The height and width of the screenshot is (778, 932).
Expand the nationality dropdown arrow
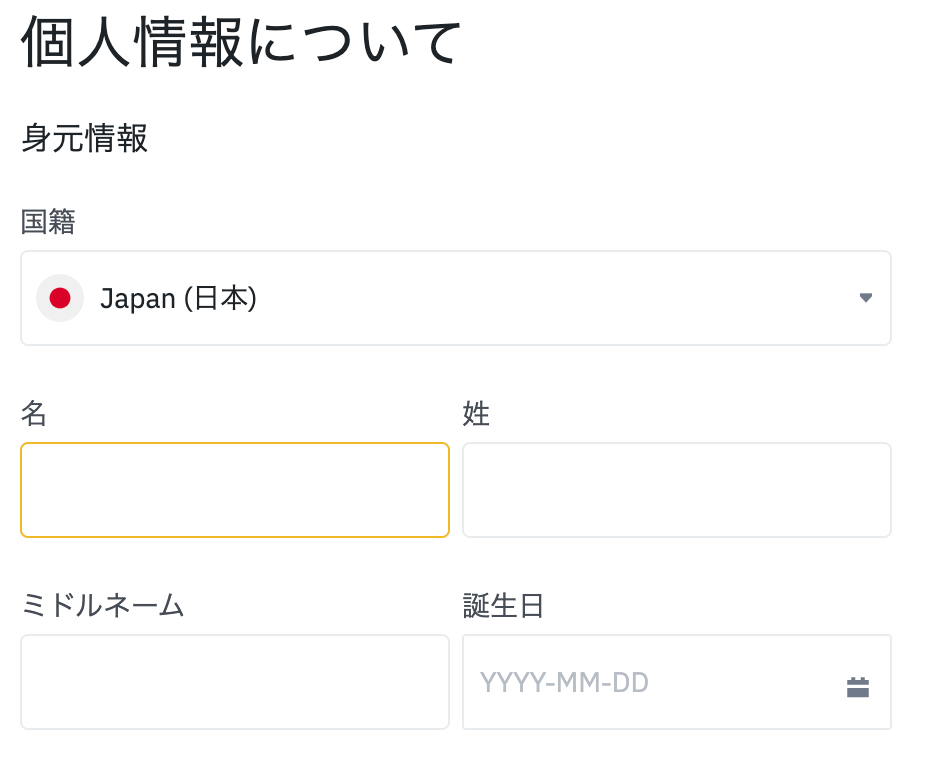(x=865, y=297)
